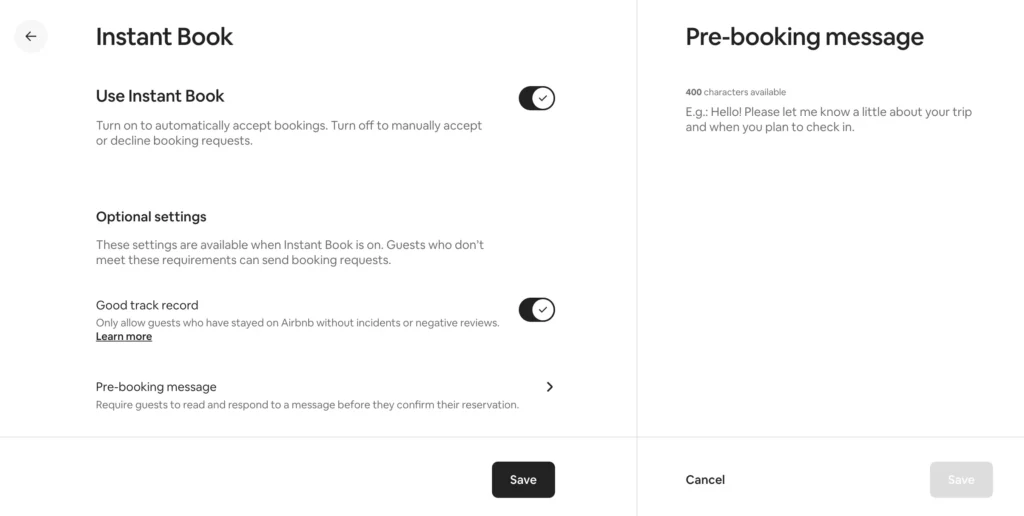Expand Pre-booking message with the chevron arrow
Image resolution: width=1024 pixels, height=516 pixels.
pos(549,387)
